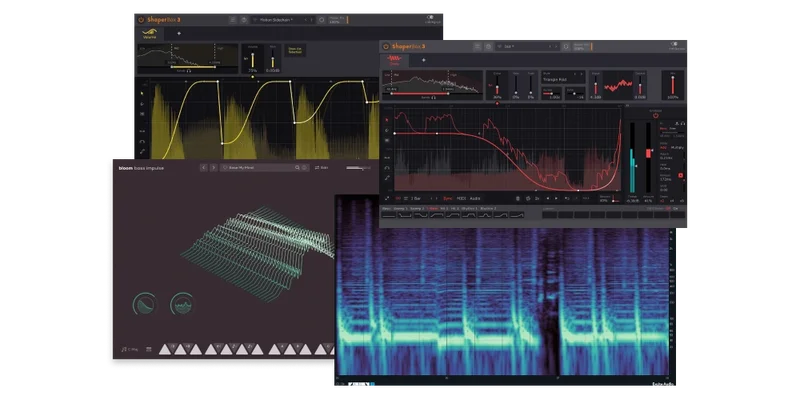
Task: Adjust the red Drive amount slider
Action: click(x=497, y=84)
